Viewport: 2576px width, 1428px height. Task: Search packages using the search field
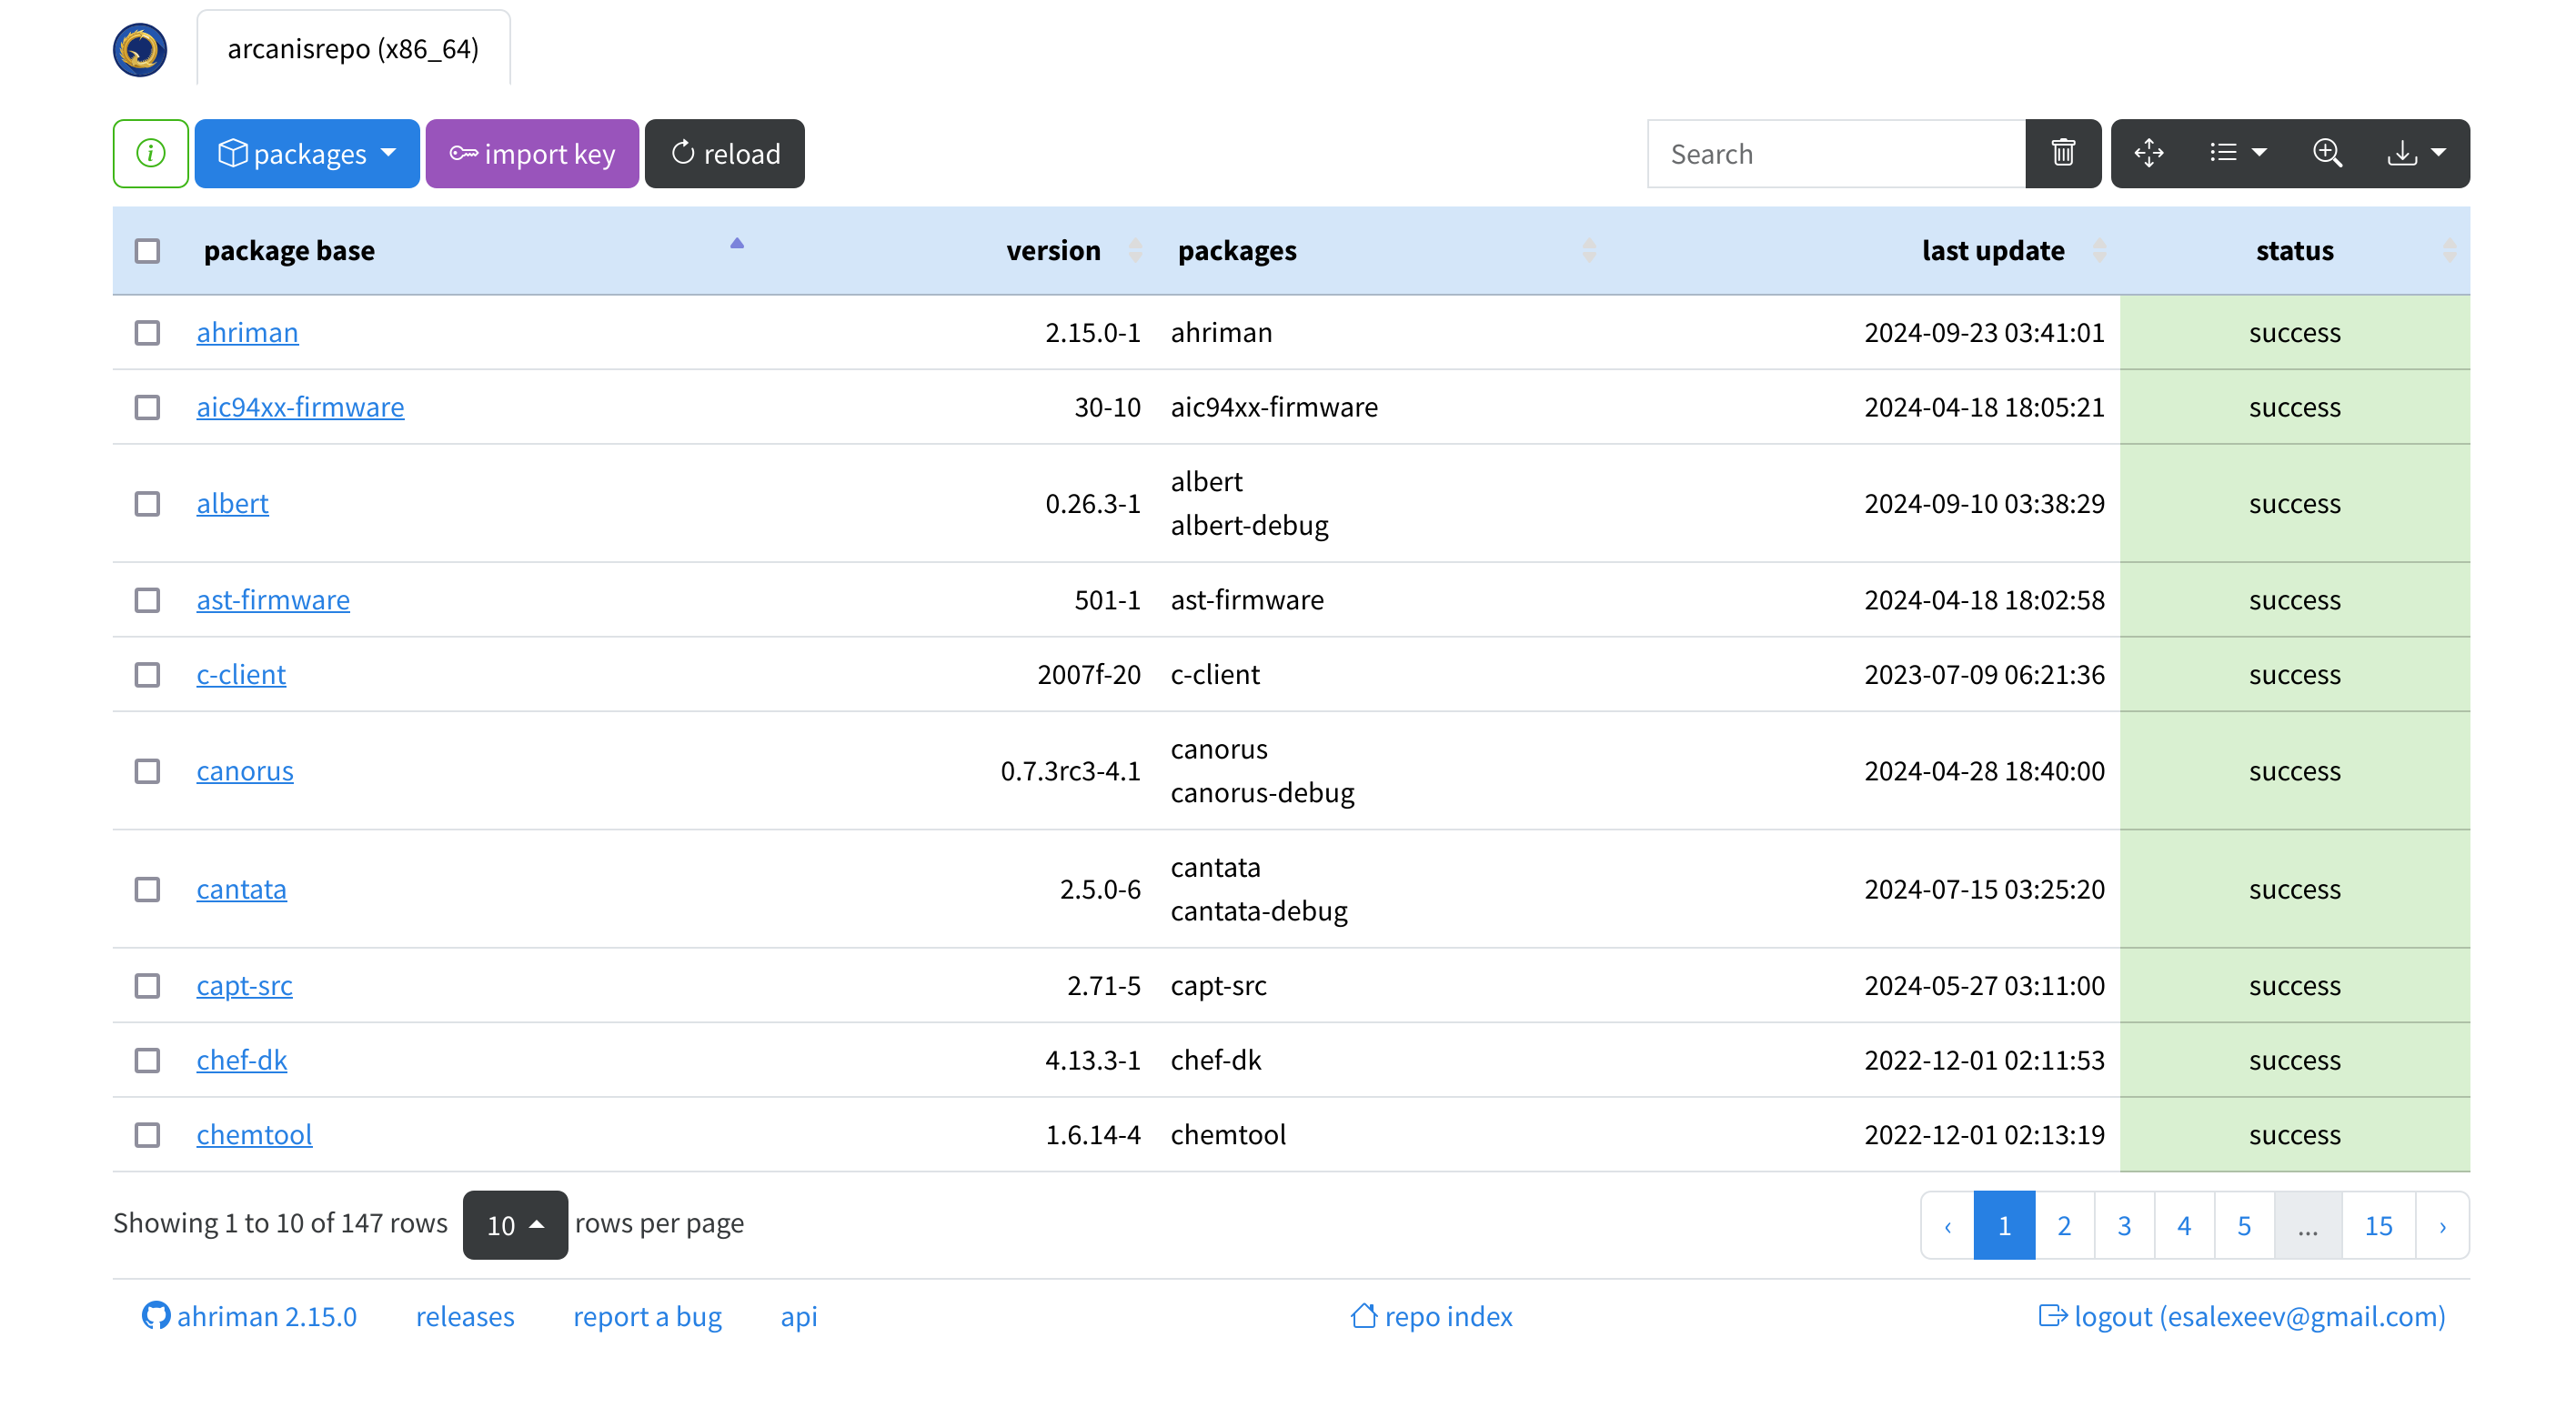point(1836,153)
